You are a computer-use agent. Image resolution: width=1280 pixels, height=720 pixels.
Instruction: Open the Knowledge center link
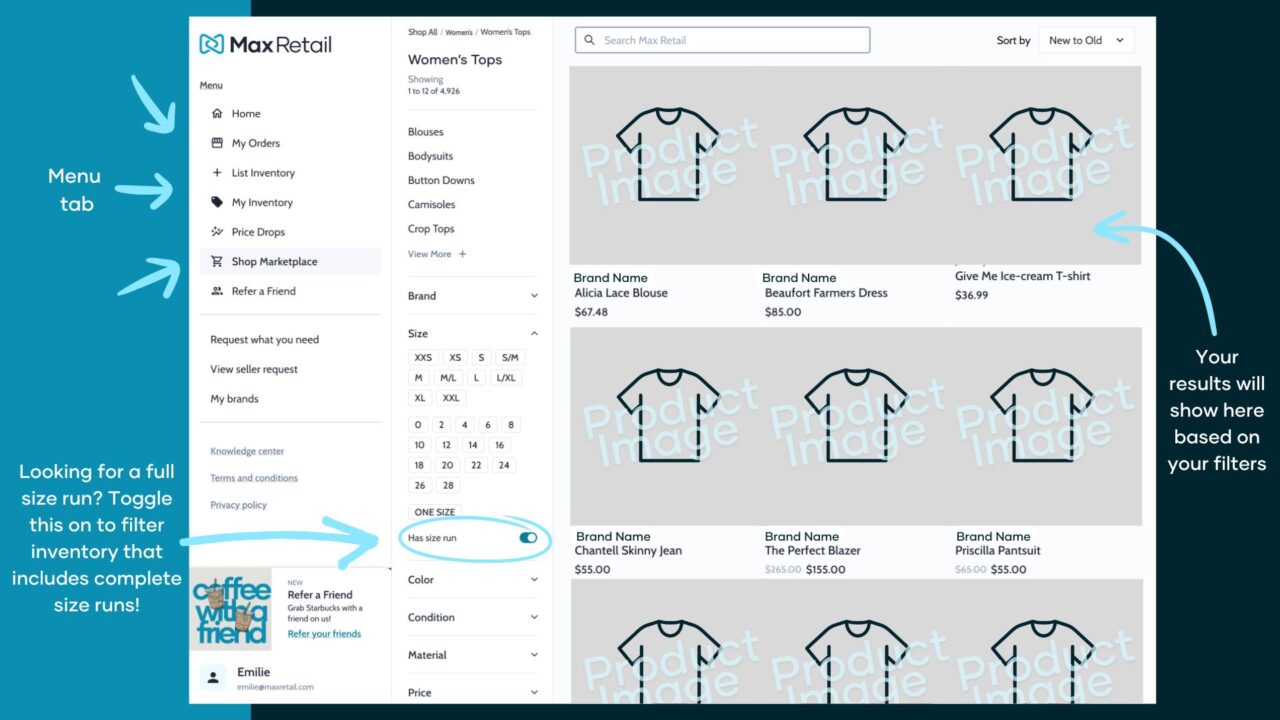pos(246,450)
